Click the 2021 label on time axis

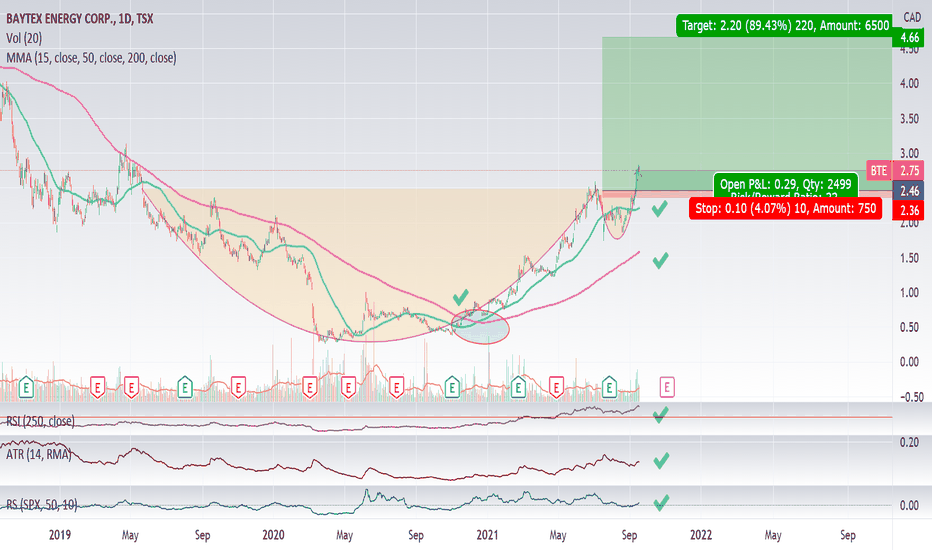487,535
